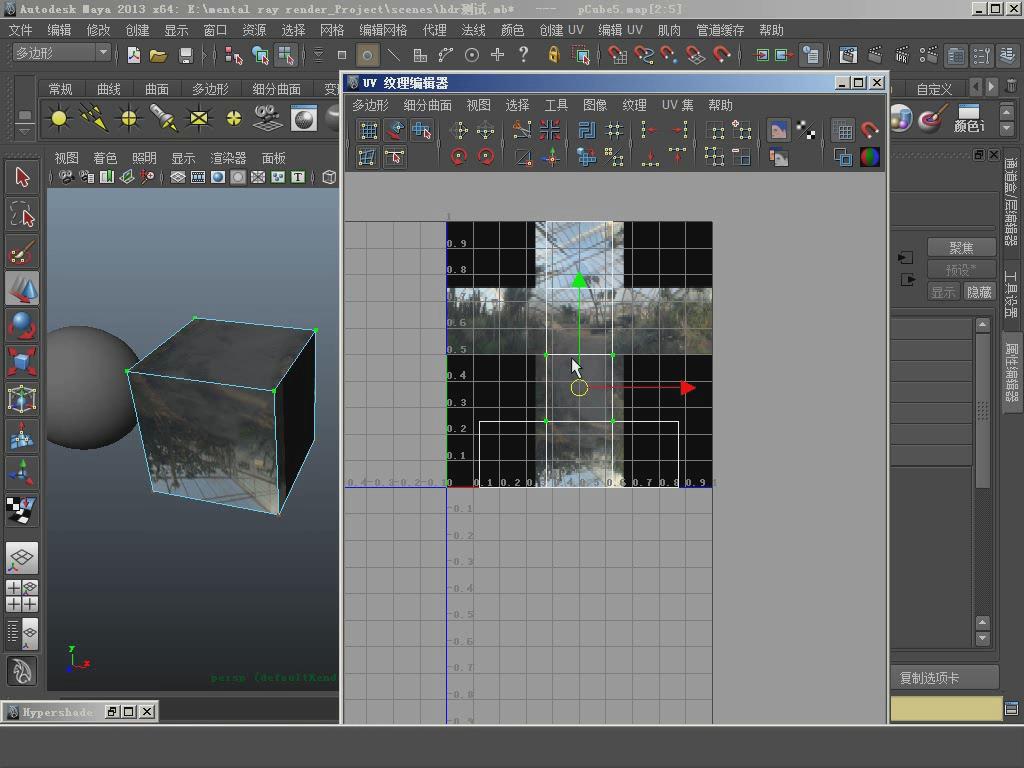This screenshot has width=1024, height=768.
Task: Show next shelf tabs with right arrow
Action: pyautogui.click(x=991, y=87)
